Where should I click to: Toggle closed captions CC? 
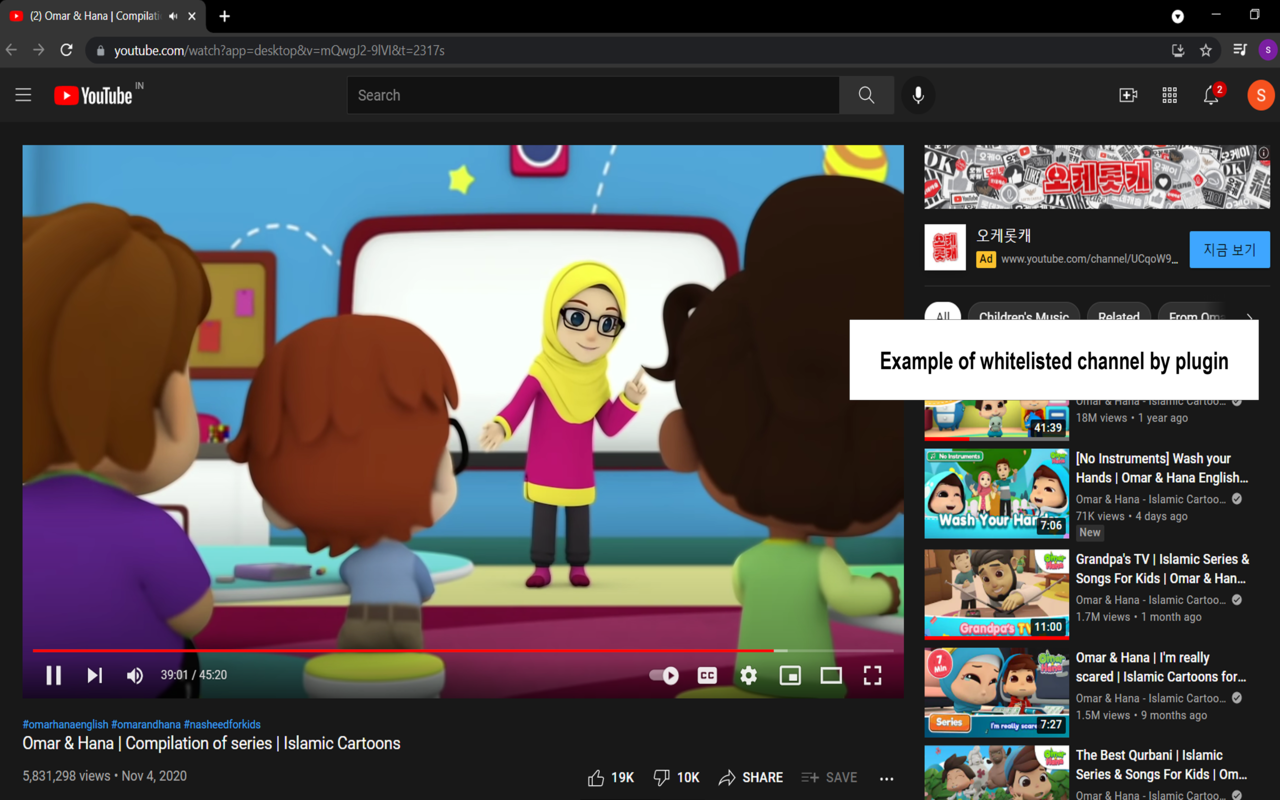point(707,675)
